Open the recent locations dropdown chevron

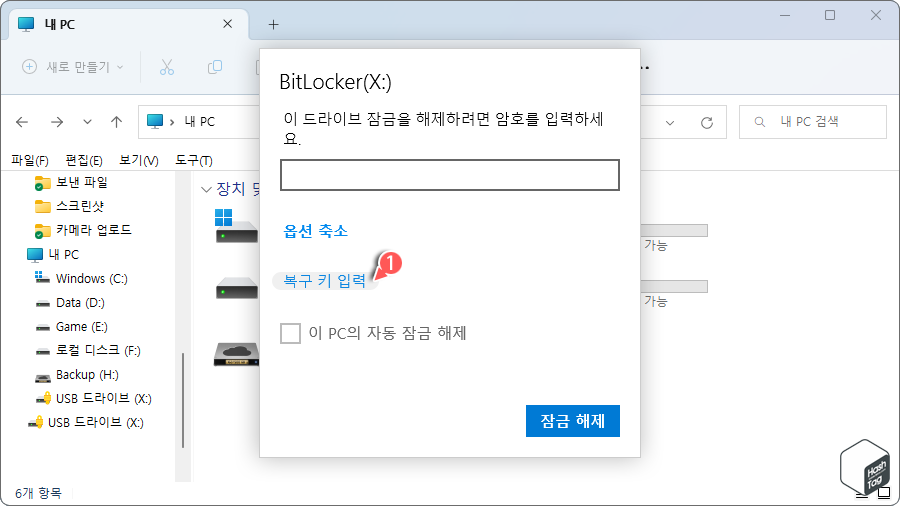click(87, 122)
